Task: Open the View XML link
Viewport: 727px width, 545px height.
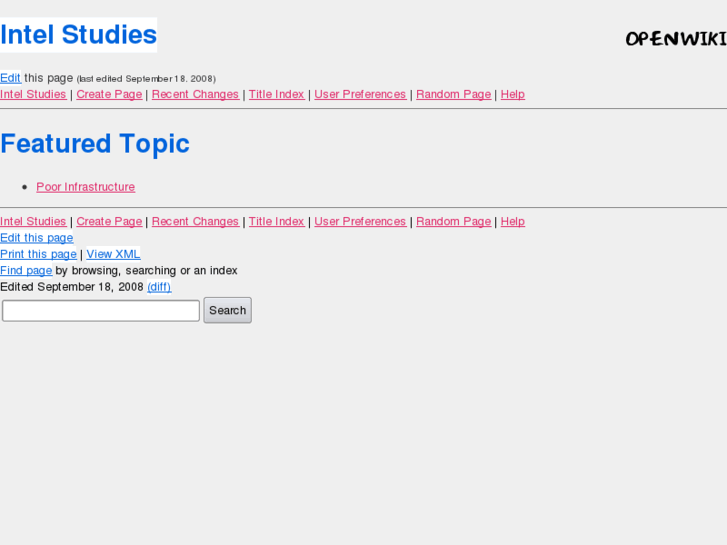Action: pos(113,254)
